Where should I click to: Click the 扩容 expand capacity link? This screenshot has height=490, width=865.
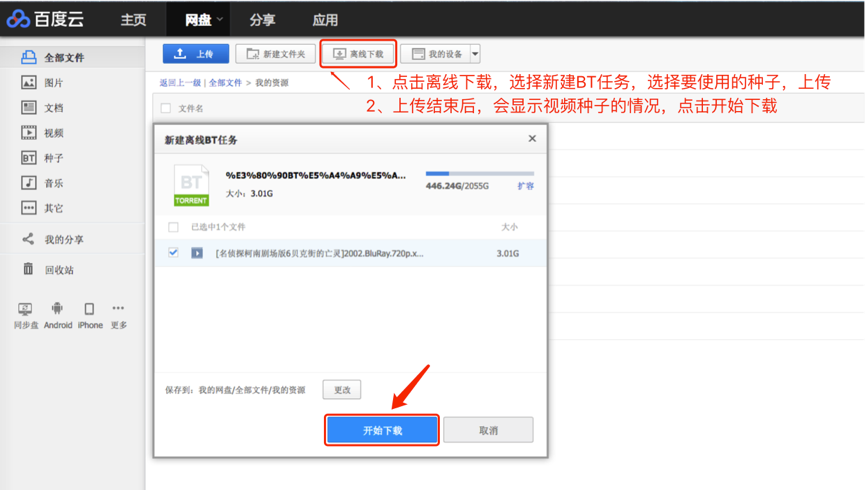[x=525, y=186]
